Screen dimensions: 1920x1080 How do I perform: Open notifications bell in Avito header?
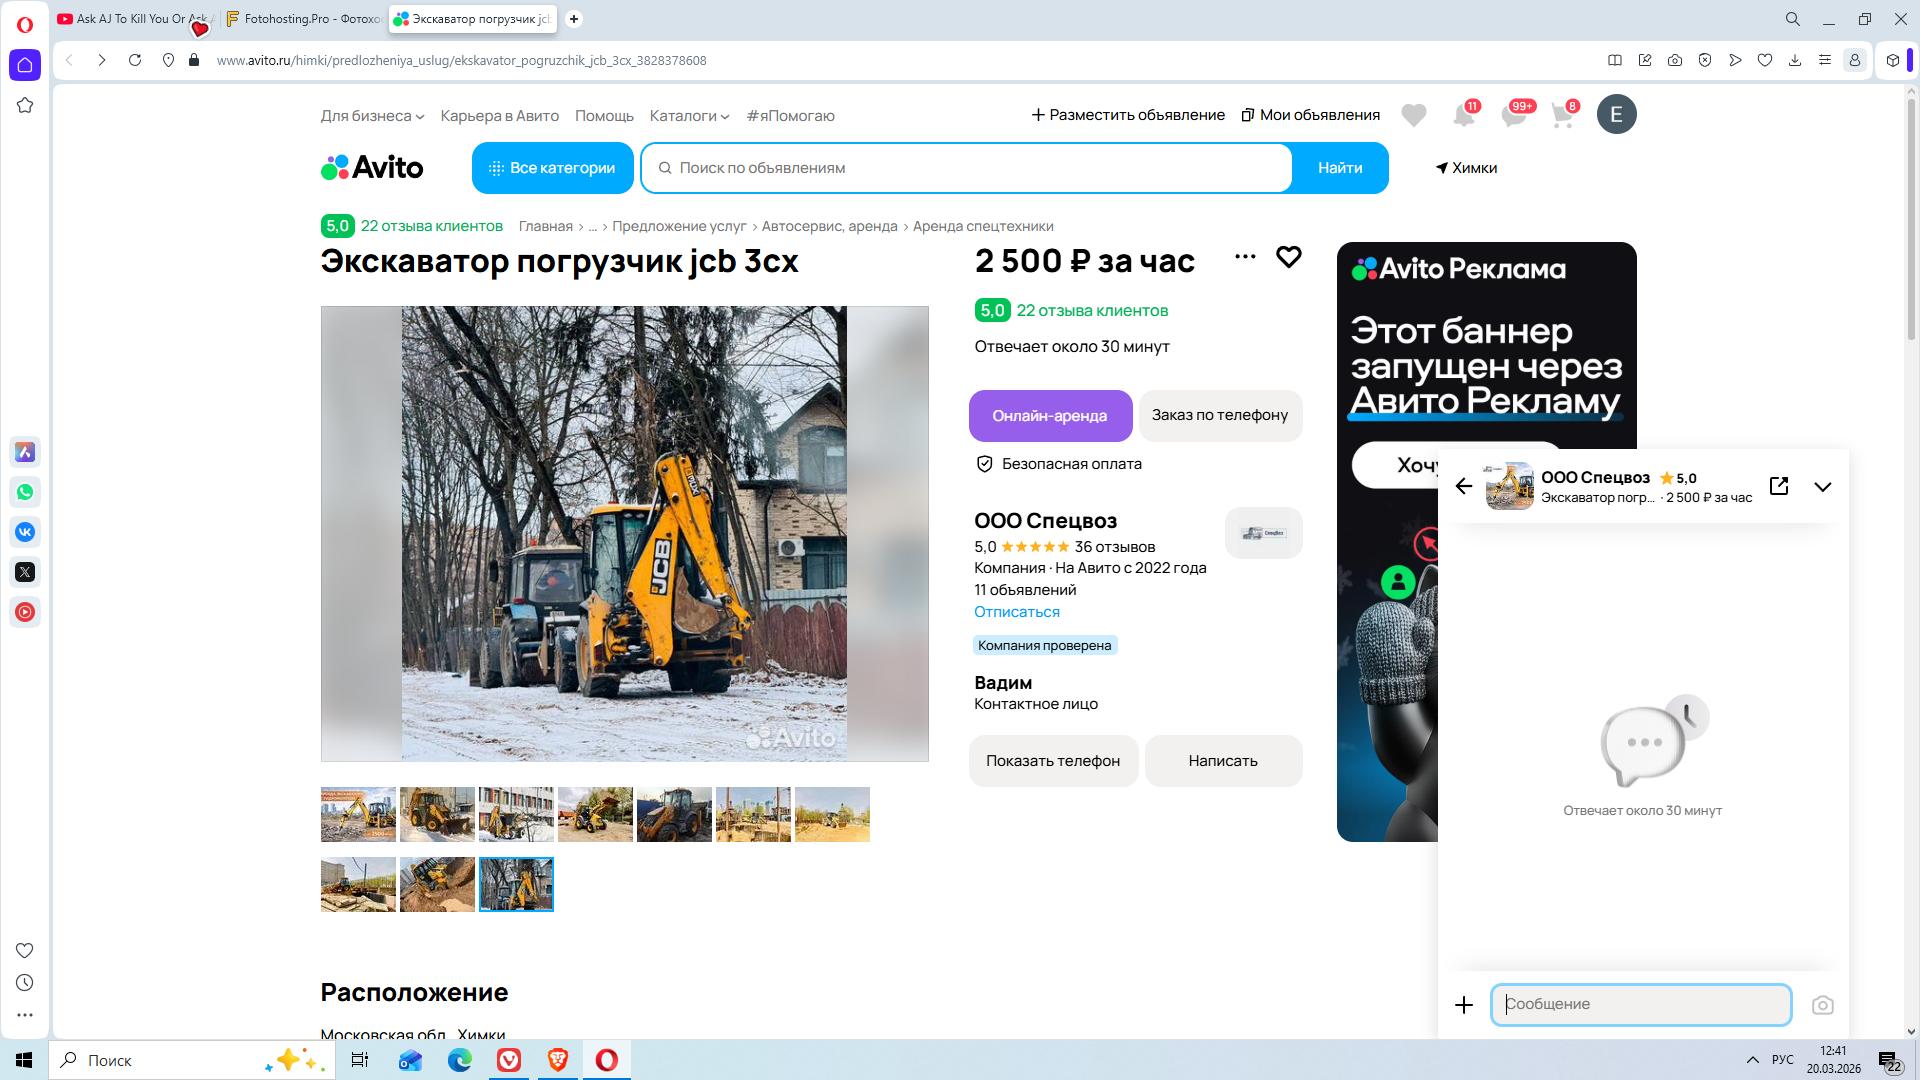coord(1464,115)
